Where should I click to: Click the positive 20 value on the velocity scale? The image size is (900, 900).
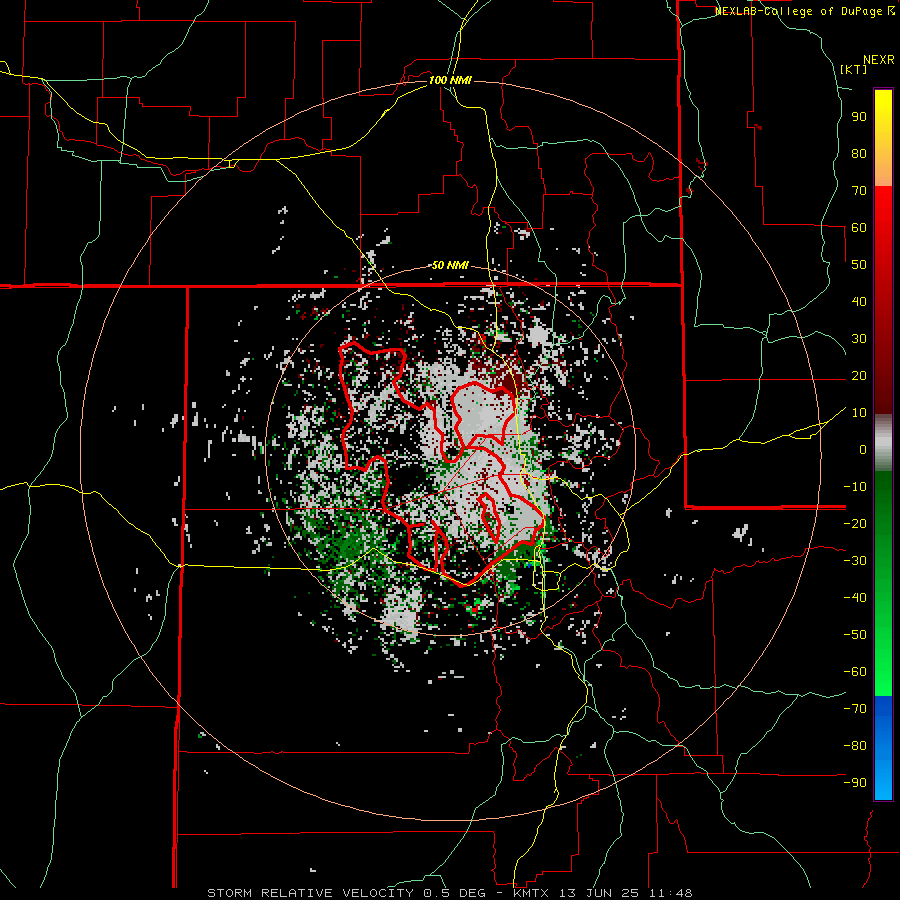859,375
